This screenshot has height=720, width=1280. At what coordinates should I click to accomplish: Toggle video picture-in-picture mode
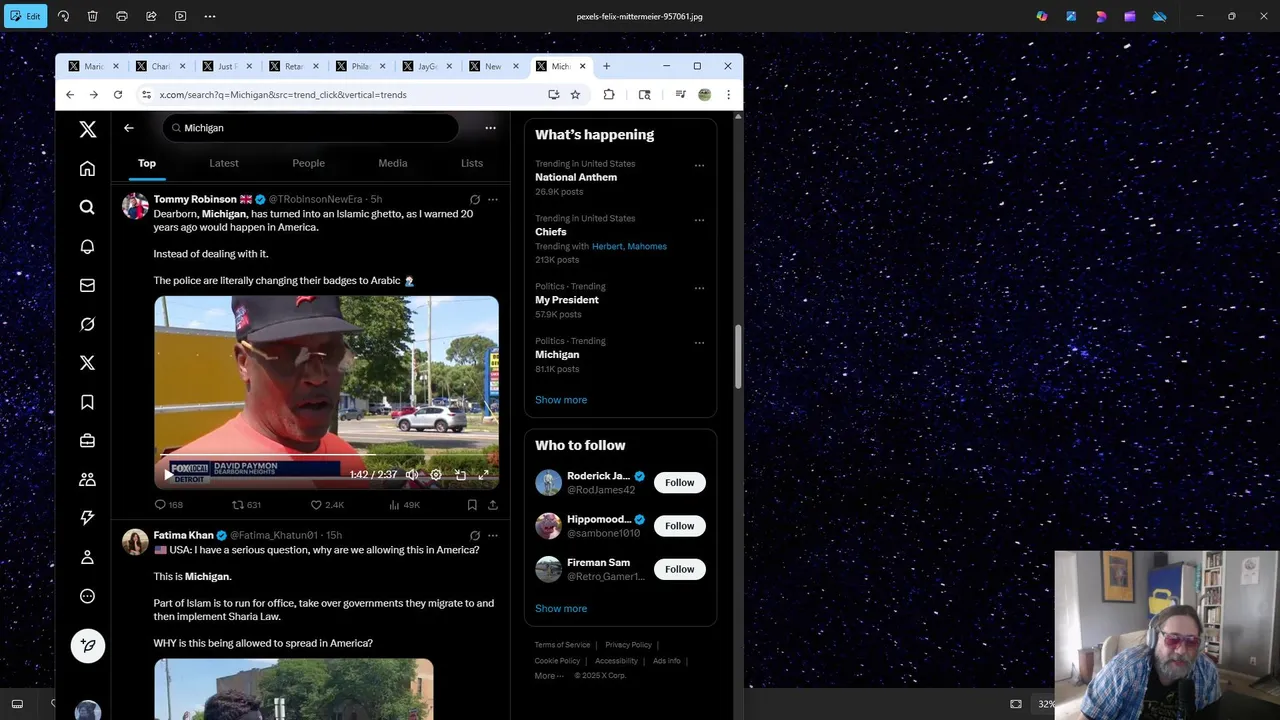coord(460,475)
